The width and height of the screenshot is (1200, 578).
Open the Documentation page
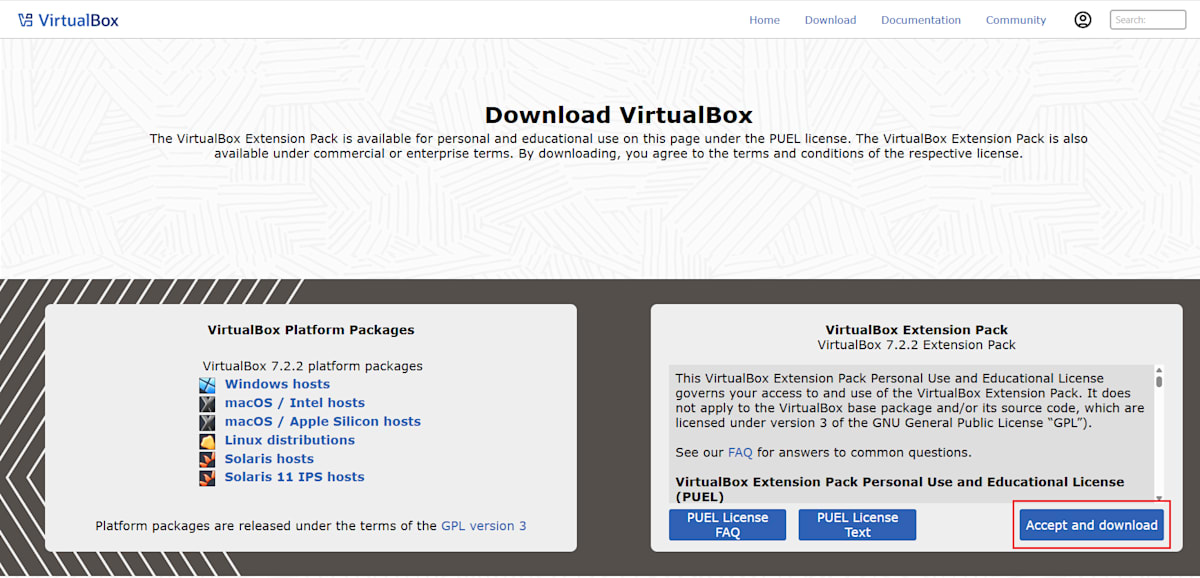click(x=920, y=19)
